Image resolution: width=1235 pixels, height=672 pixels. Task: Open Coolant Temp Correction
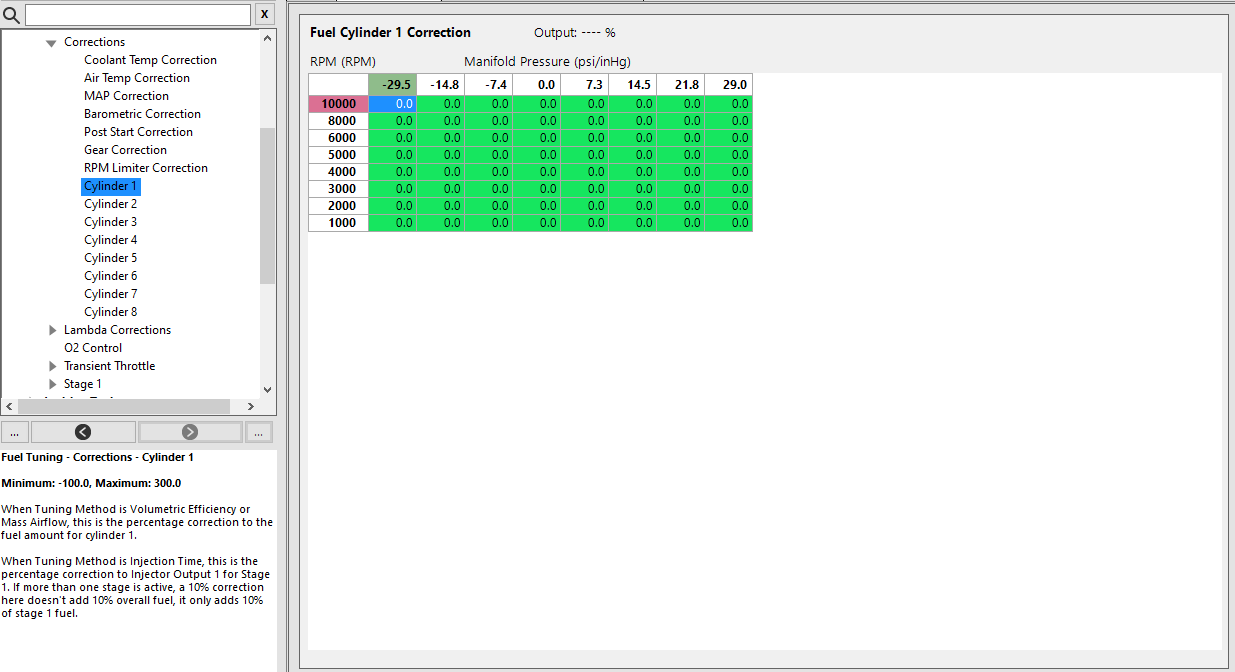point(150,60)
